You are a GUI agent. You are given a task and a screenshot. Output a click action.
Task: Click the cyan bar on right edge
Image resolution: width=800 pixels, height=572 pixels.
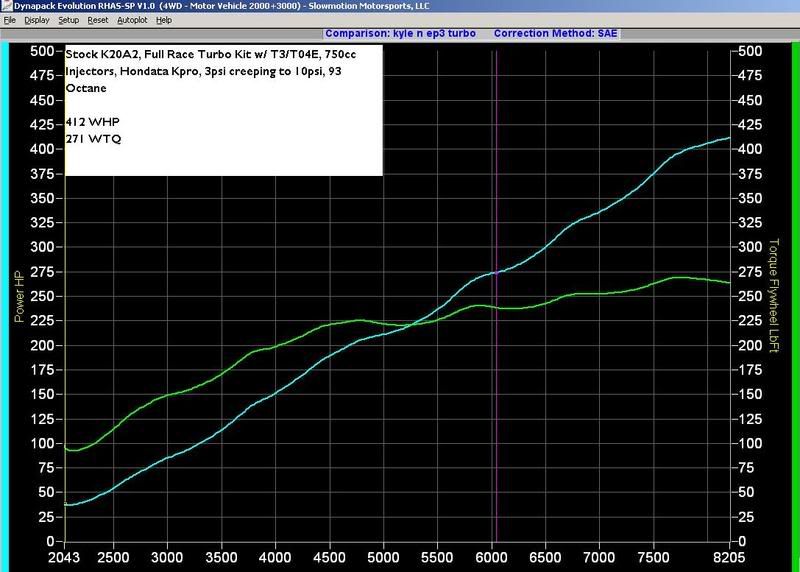tap(794, 300)
